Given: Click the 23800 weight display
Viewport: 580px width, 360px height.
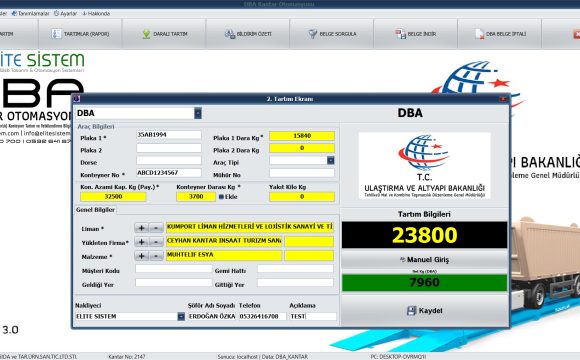Looking at the screenshot, I should pyautogui.click(x=424, y=235).
